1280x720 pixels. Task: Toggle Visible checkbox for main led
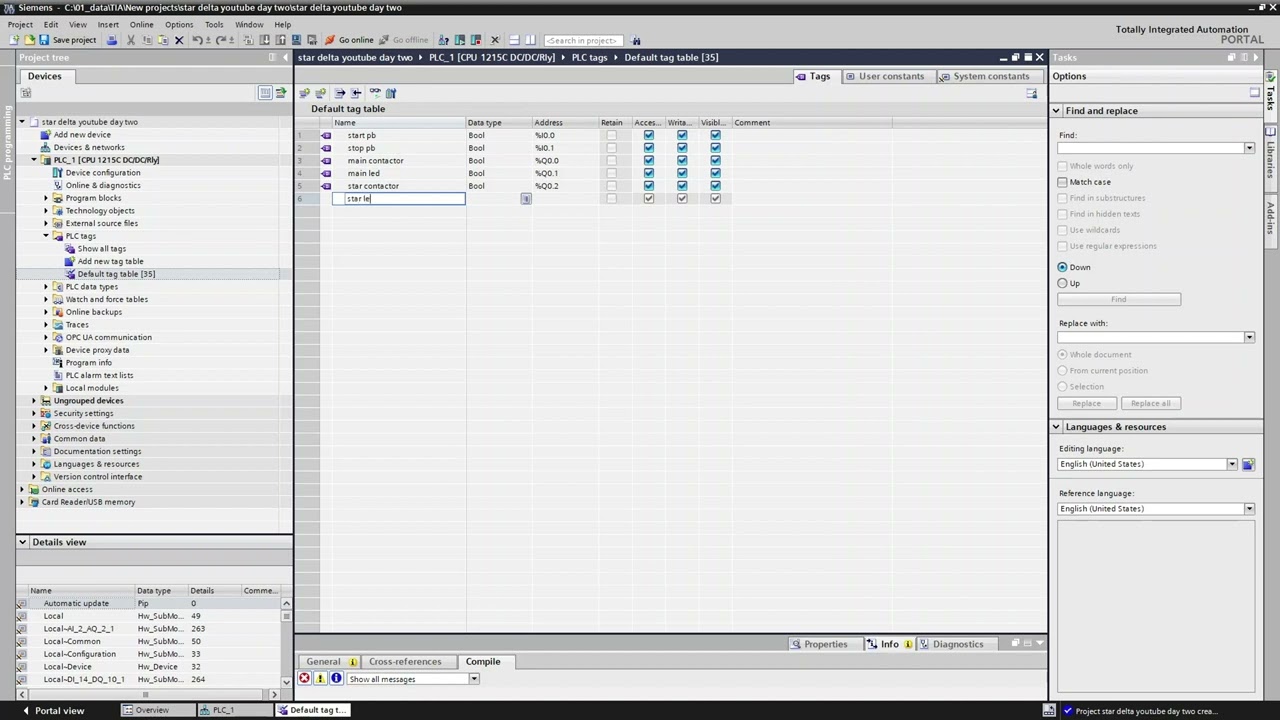715,173
